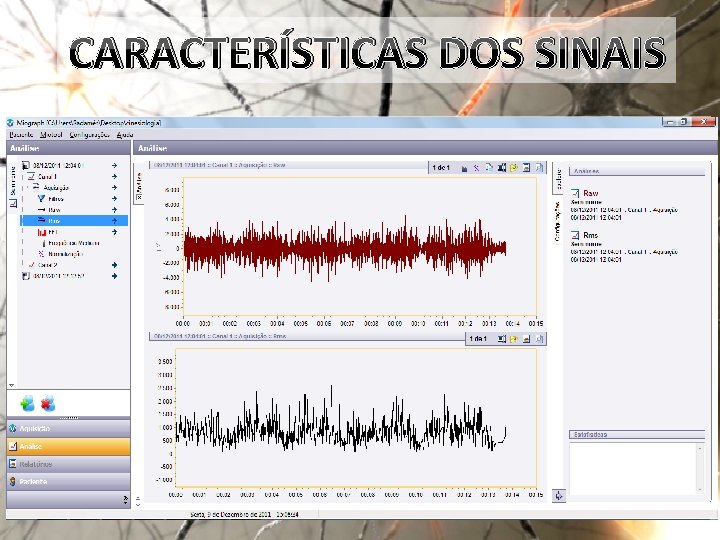Click the Estatísticas box scrollbar
The width and height of the screenshot is (720, 540).
click(700, 468)
